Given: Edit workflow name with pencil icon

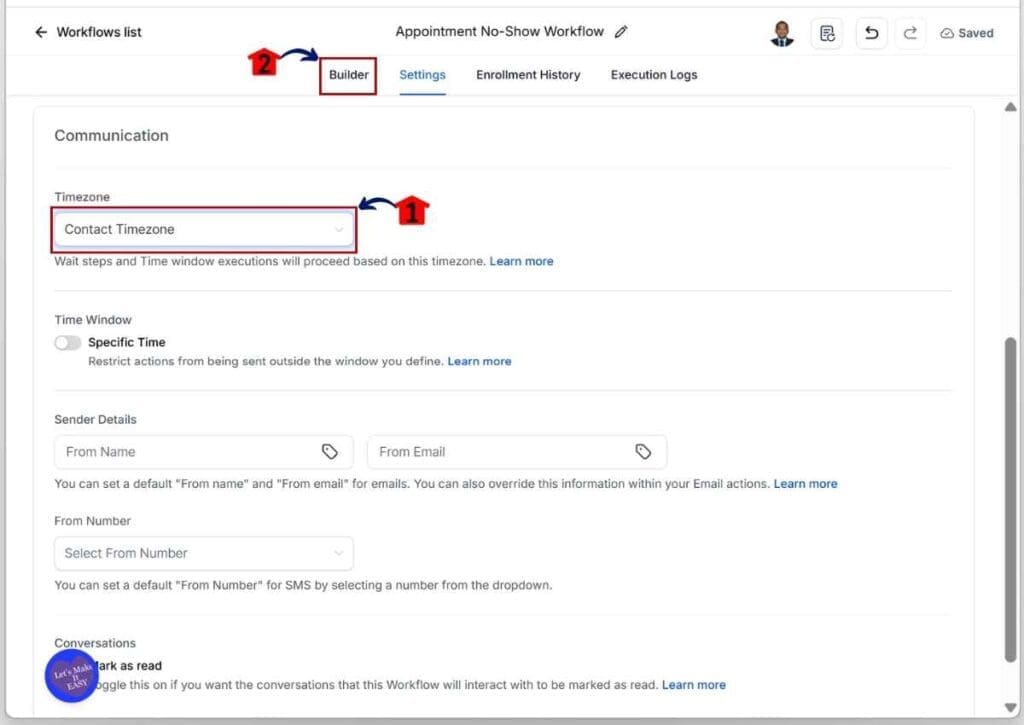Looking at the screenshot, I should coord(621,31).
